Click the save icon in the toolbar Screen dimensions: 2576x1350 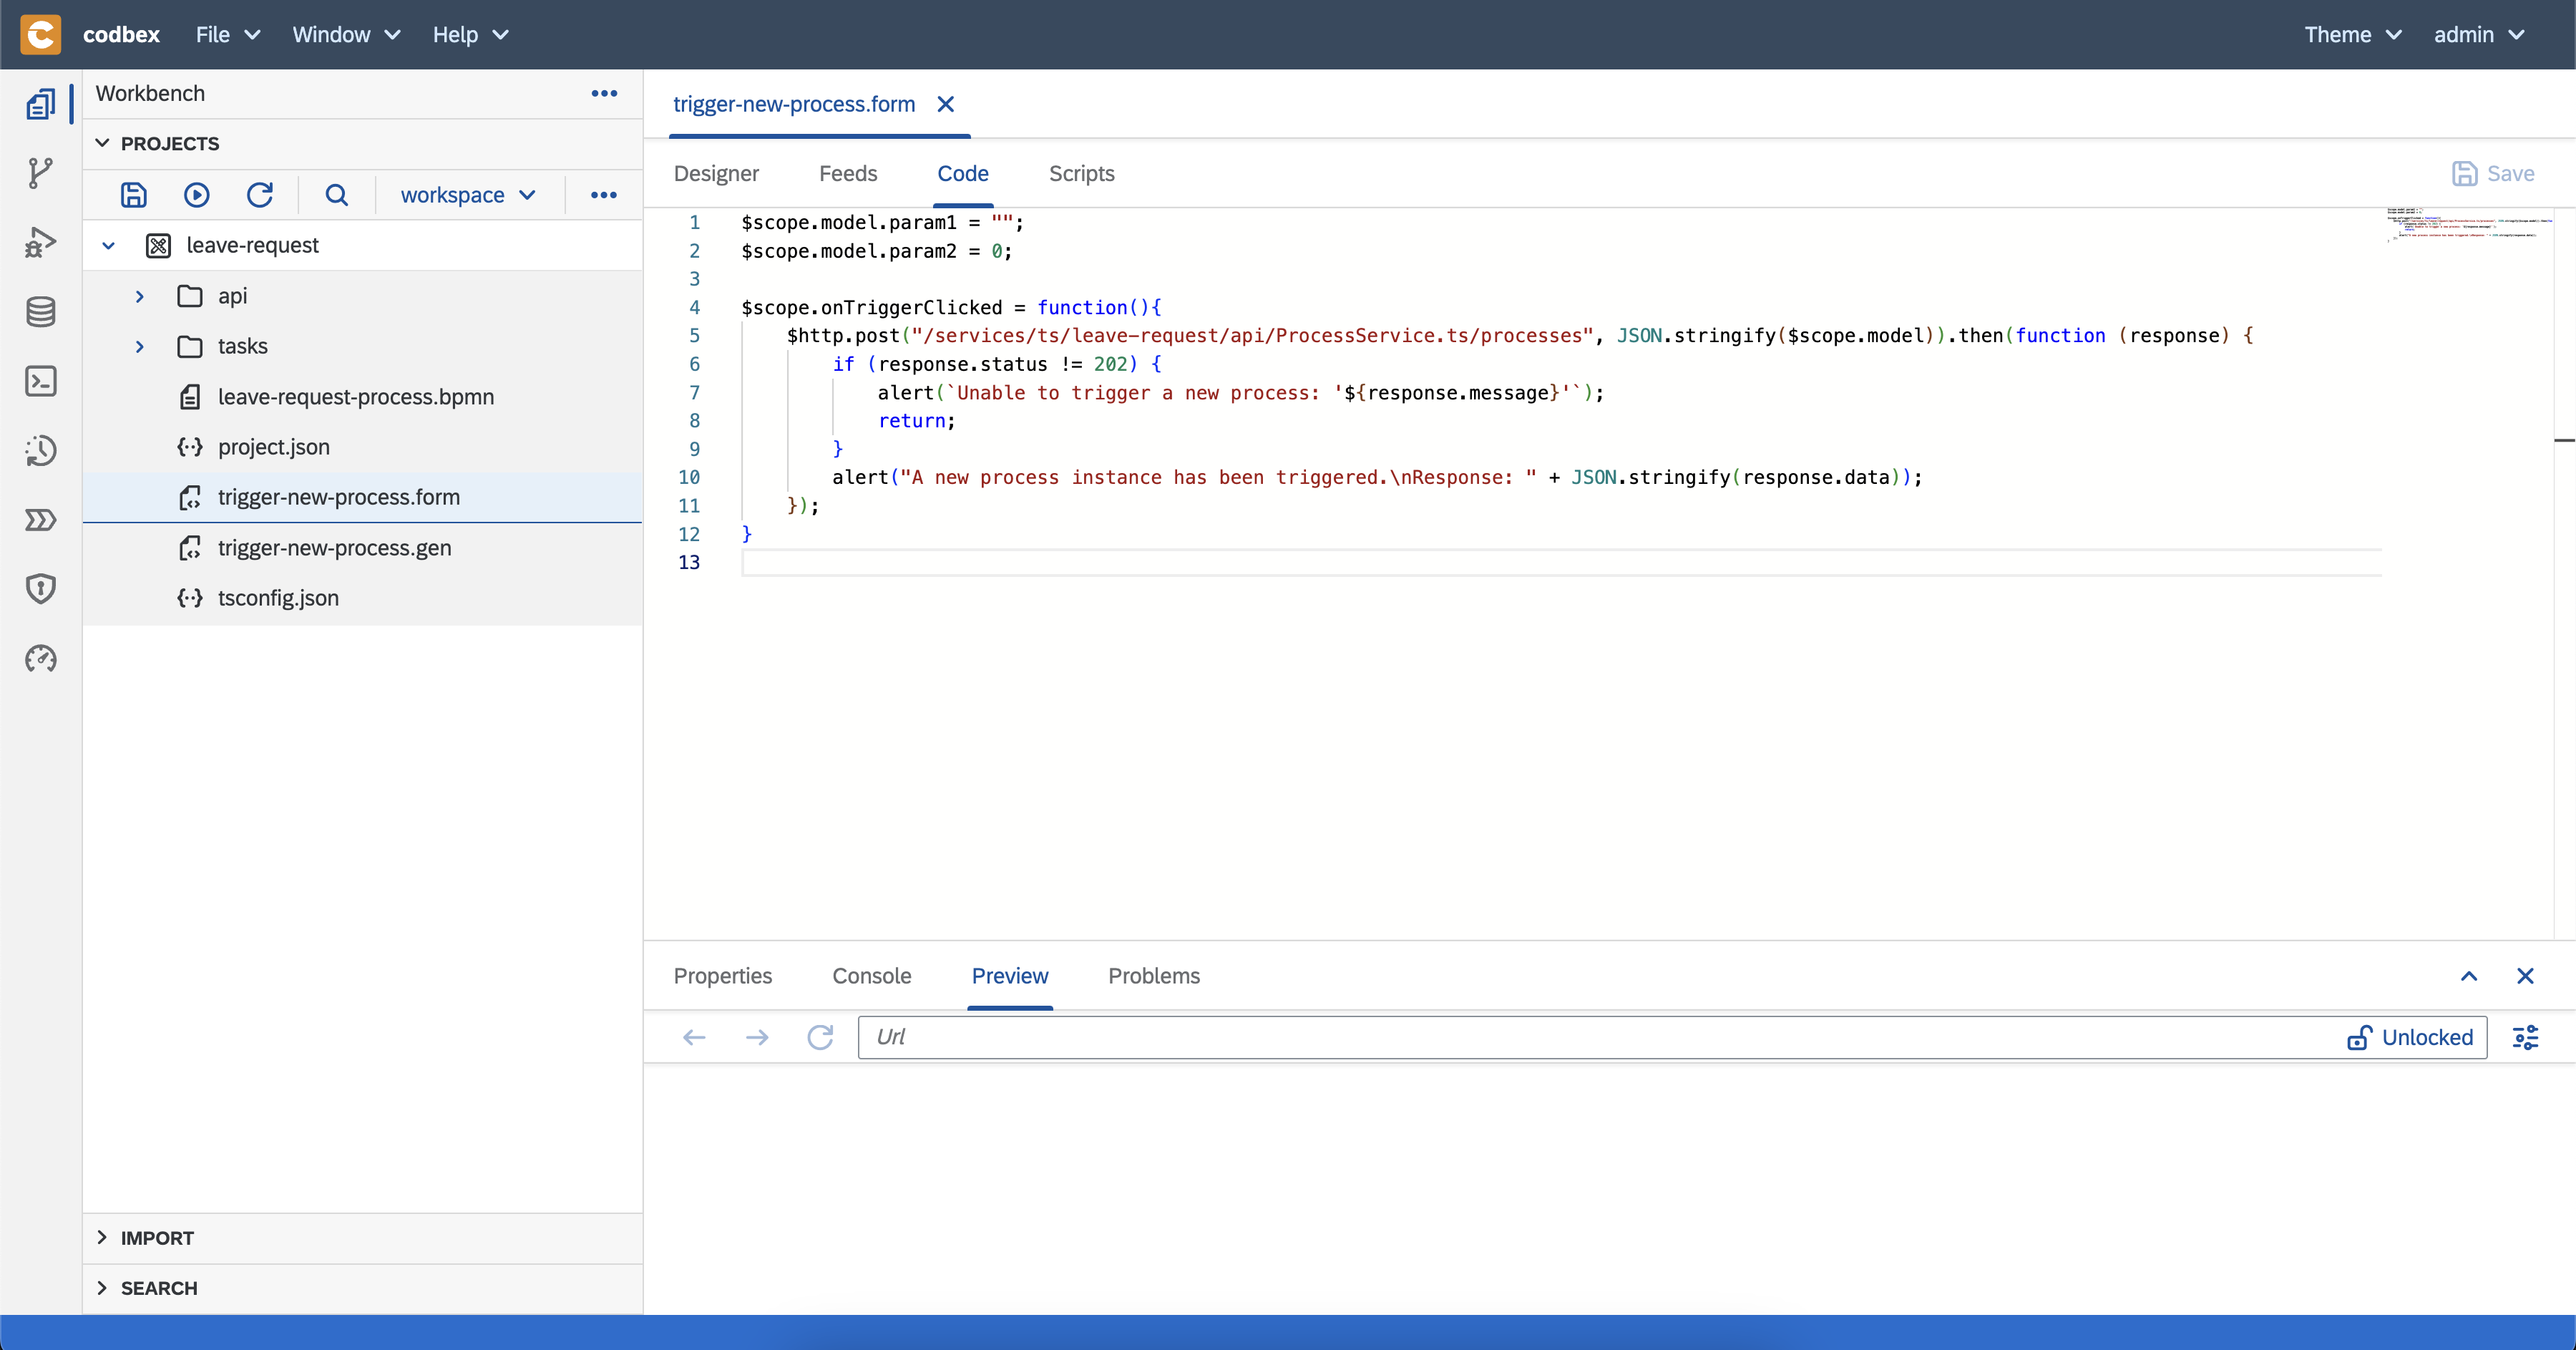(x=133, y=194)
